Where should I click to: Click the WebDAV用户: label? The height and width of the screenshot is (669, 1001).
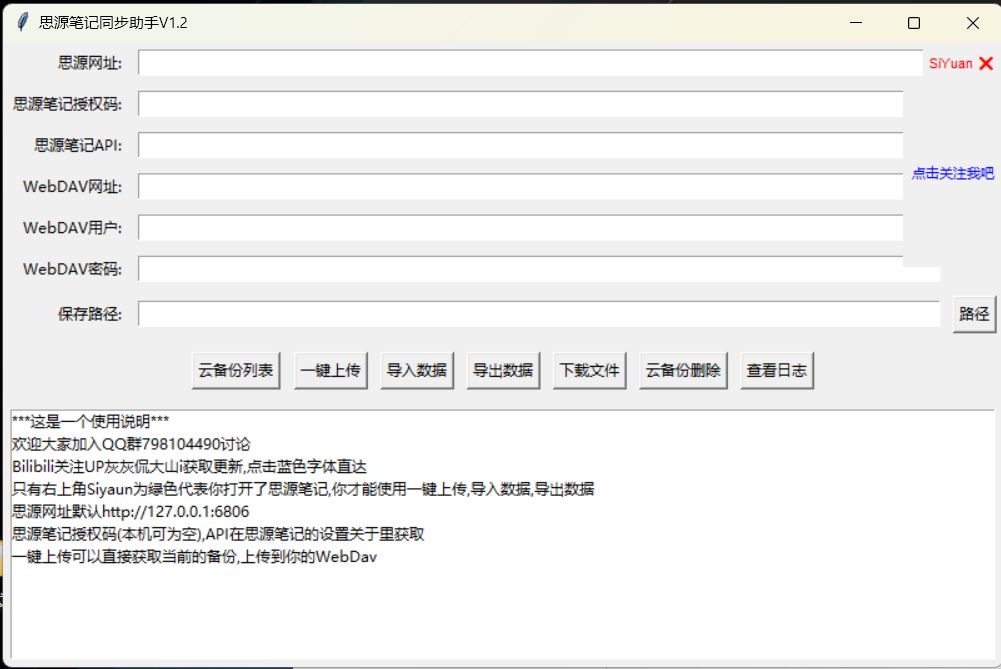[x=72, y=228]
